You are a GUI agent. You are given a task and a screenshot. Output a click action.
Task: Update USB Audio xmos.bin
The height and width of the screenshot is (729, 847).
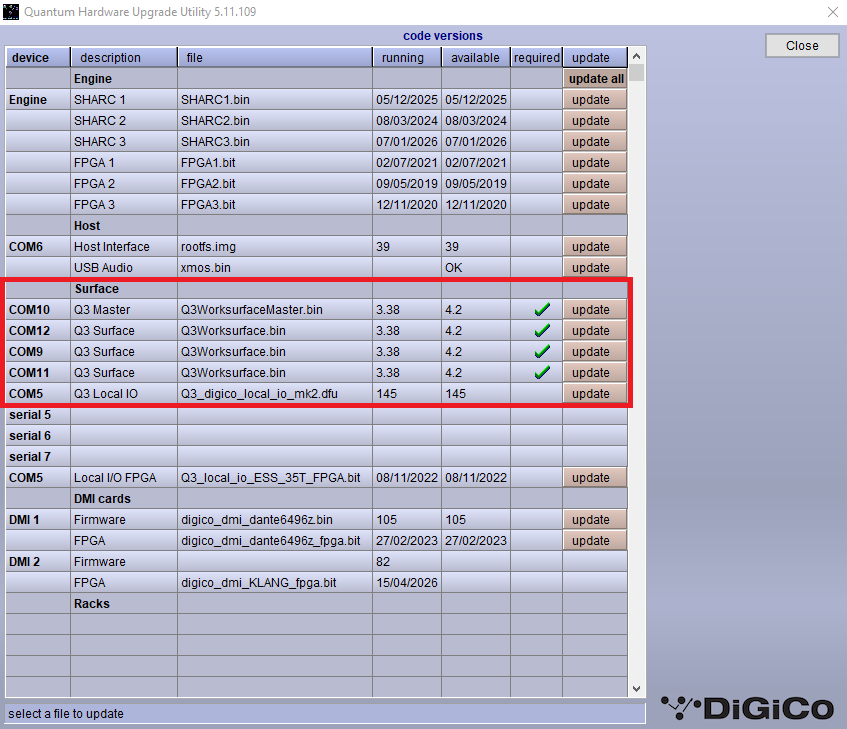[x=595, y=268]
